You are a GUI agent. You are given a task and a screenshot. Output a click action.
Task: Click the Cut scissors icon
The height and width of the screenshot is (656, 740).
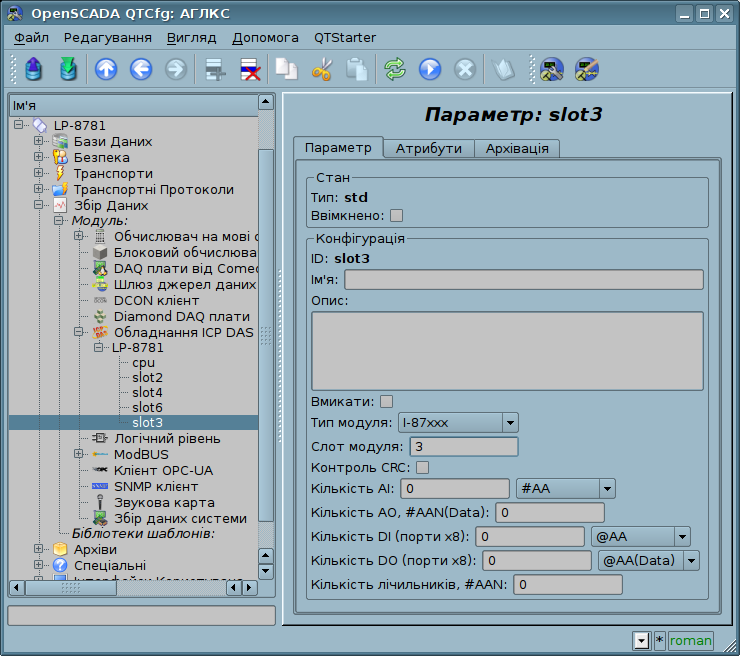(321, 69)
